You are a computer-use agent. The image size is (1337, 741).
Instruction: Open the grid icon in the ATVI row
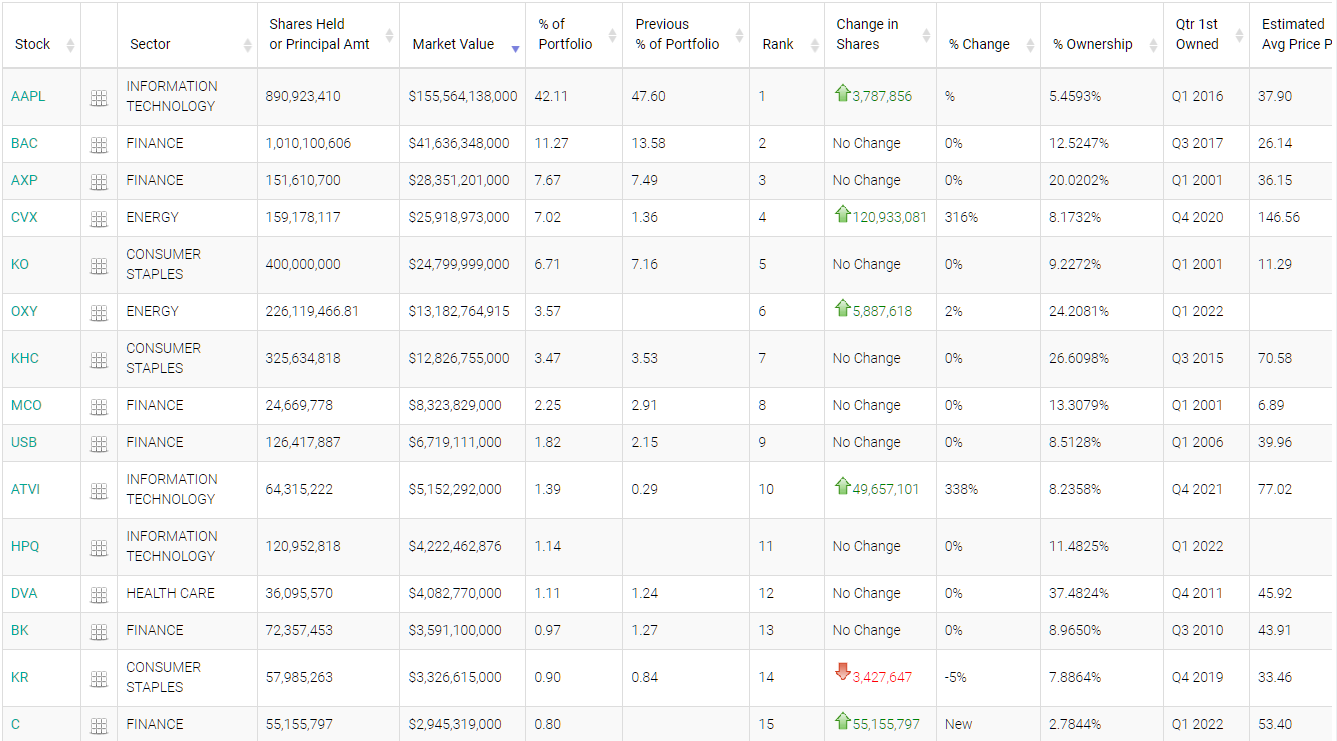coord(99,491)
